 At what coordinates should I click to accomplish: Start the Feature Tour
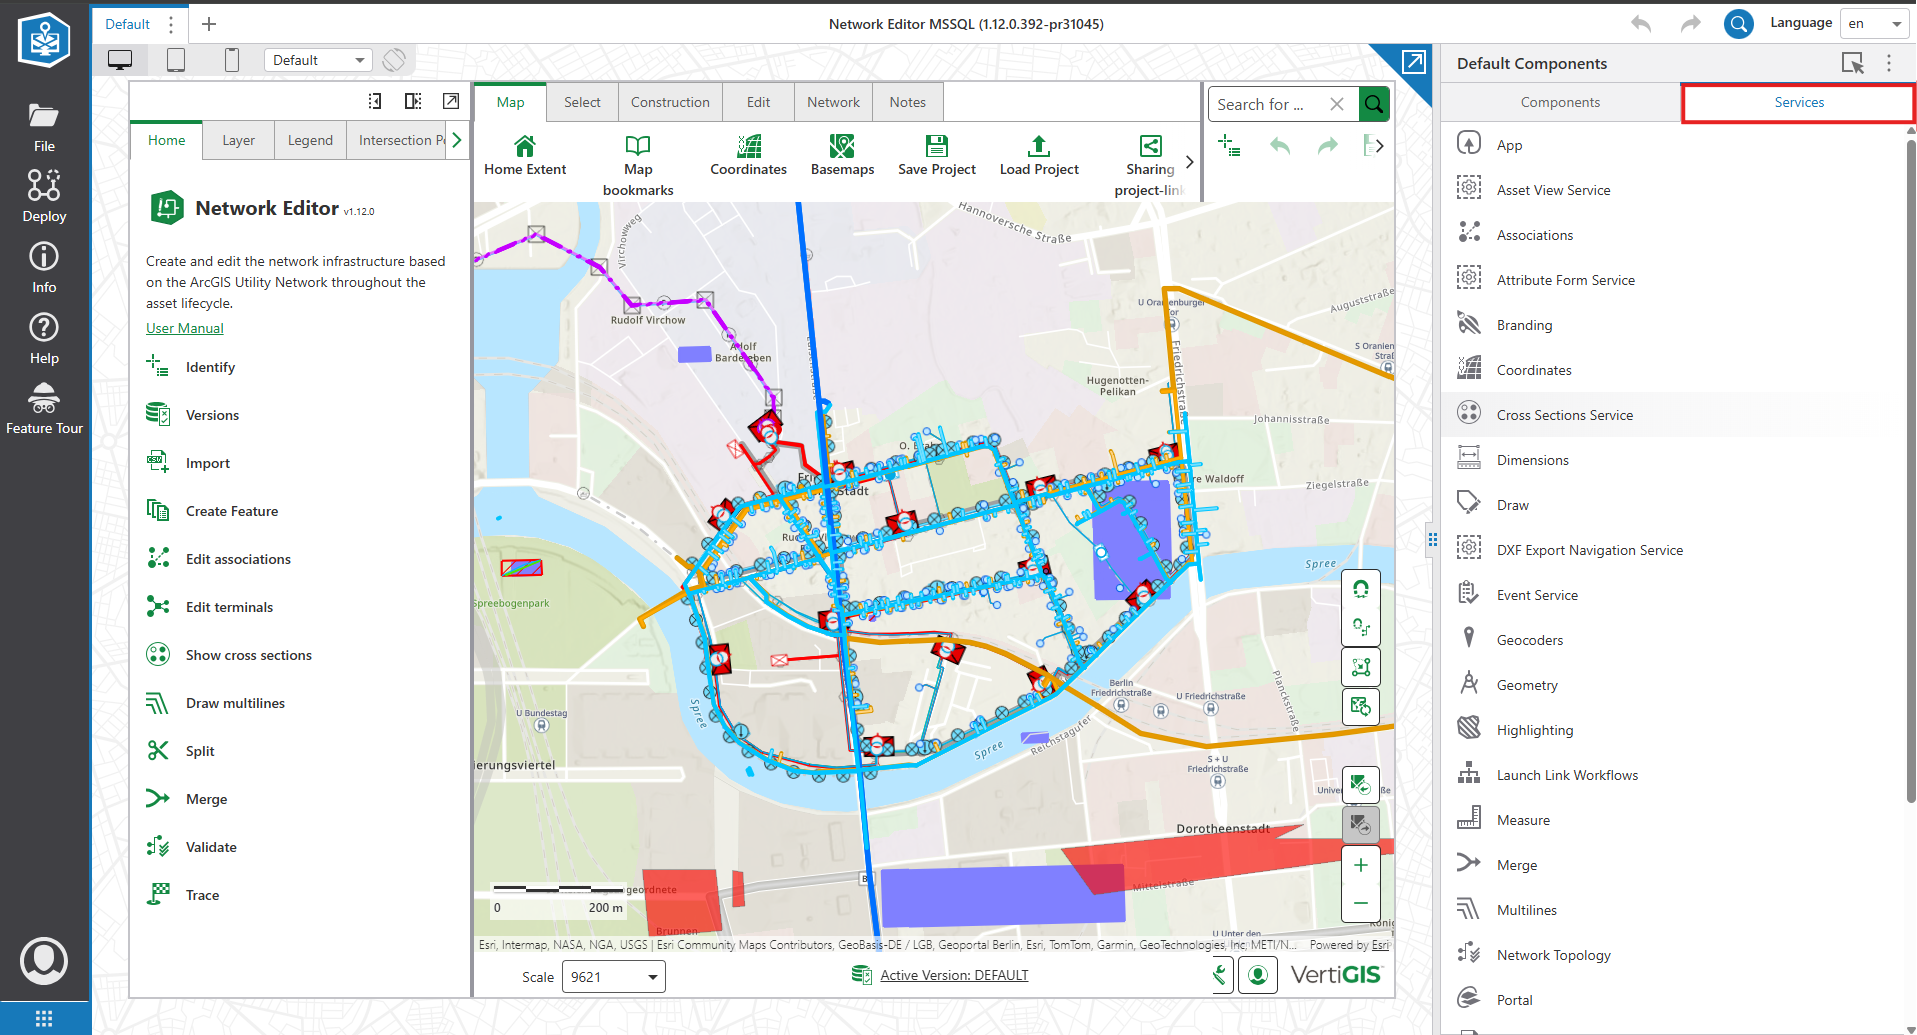[x=44, y=408]
